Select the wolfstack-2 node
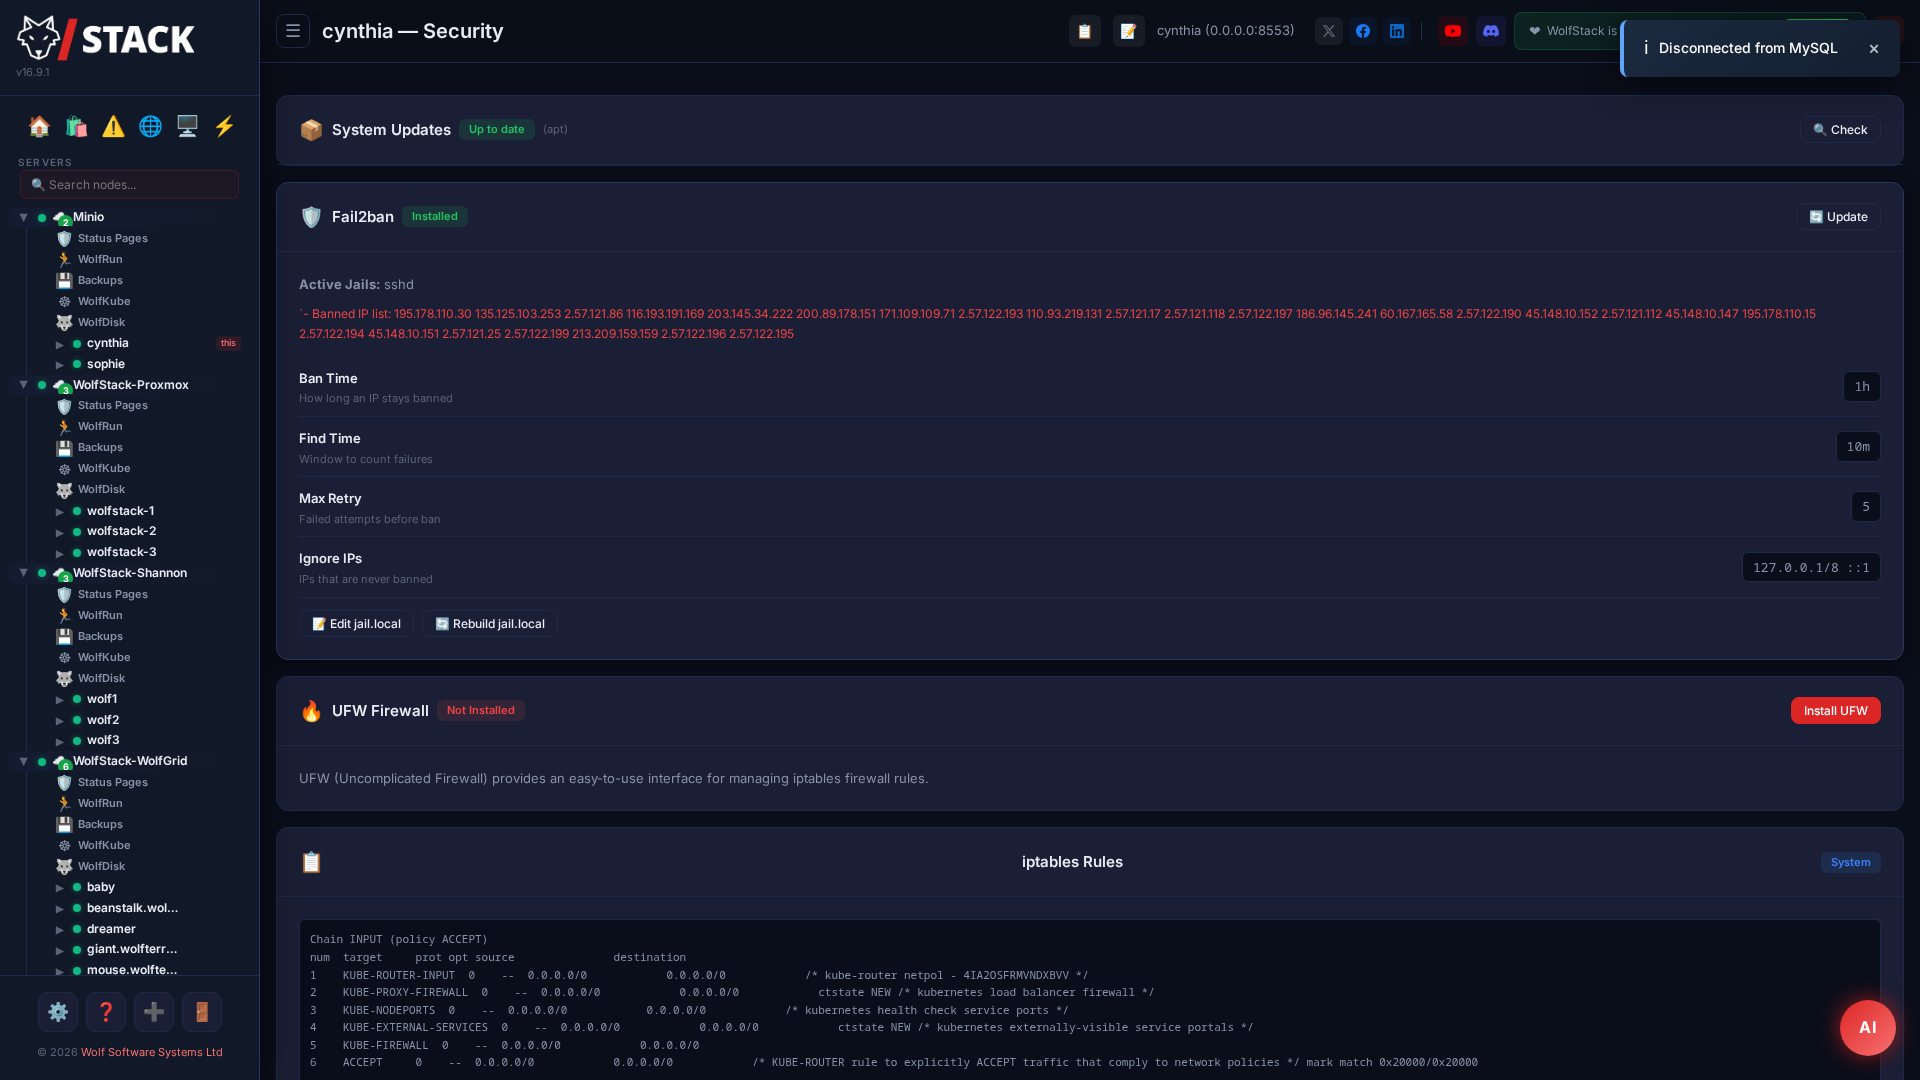The height and width of the screenshot is (1080, 1920). tap(121, 531)
